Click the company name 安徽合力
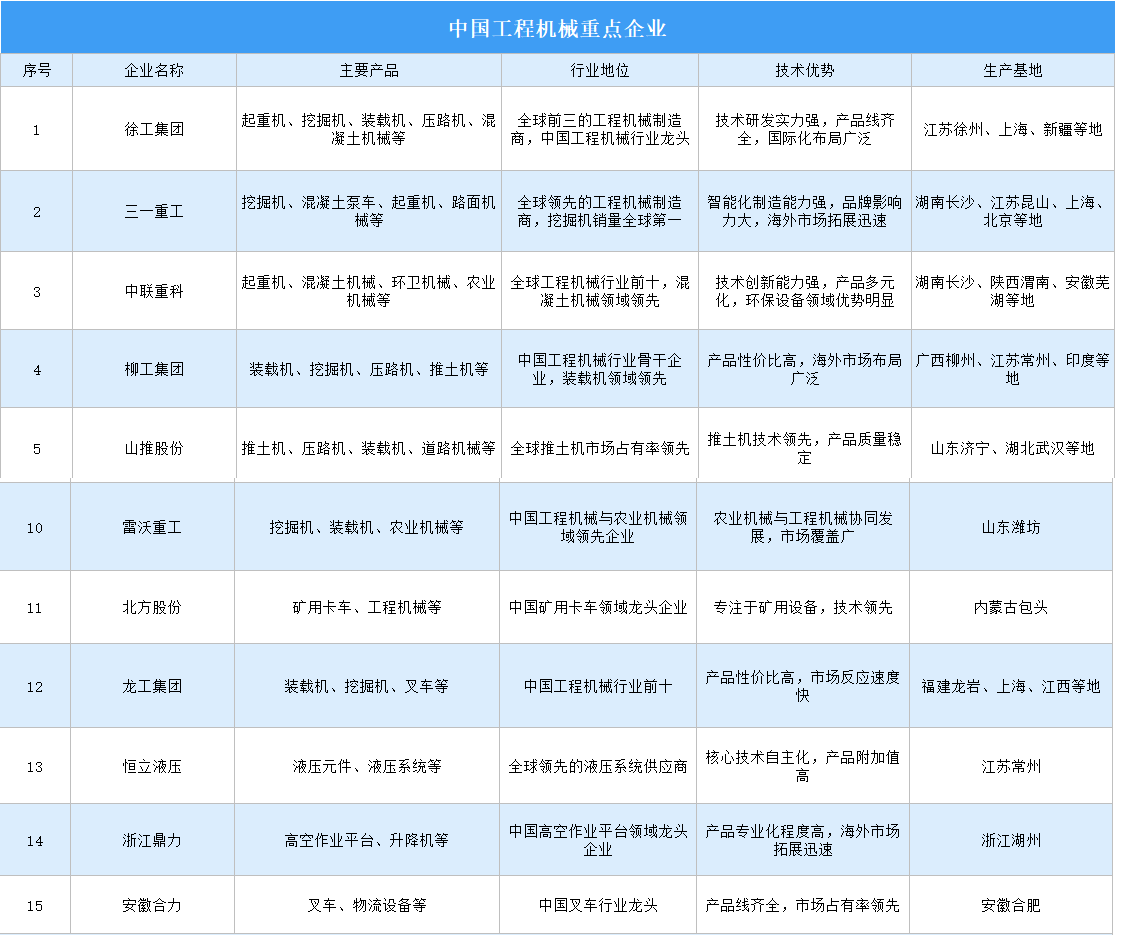Image resolution: width=1124 pixels, height=936 pixels. click(152, 906)
